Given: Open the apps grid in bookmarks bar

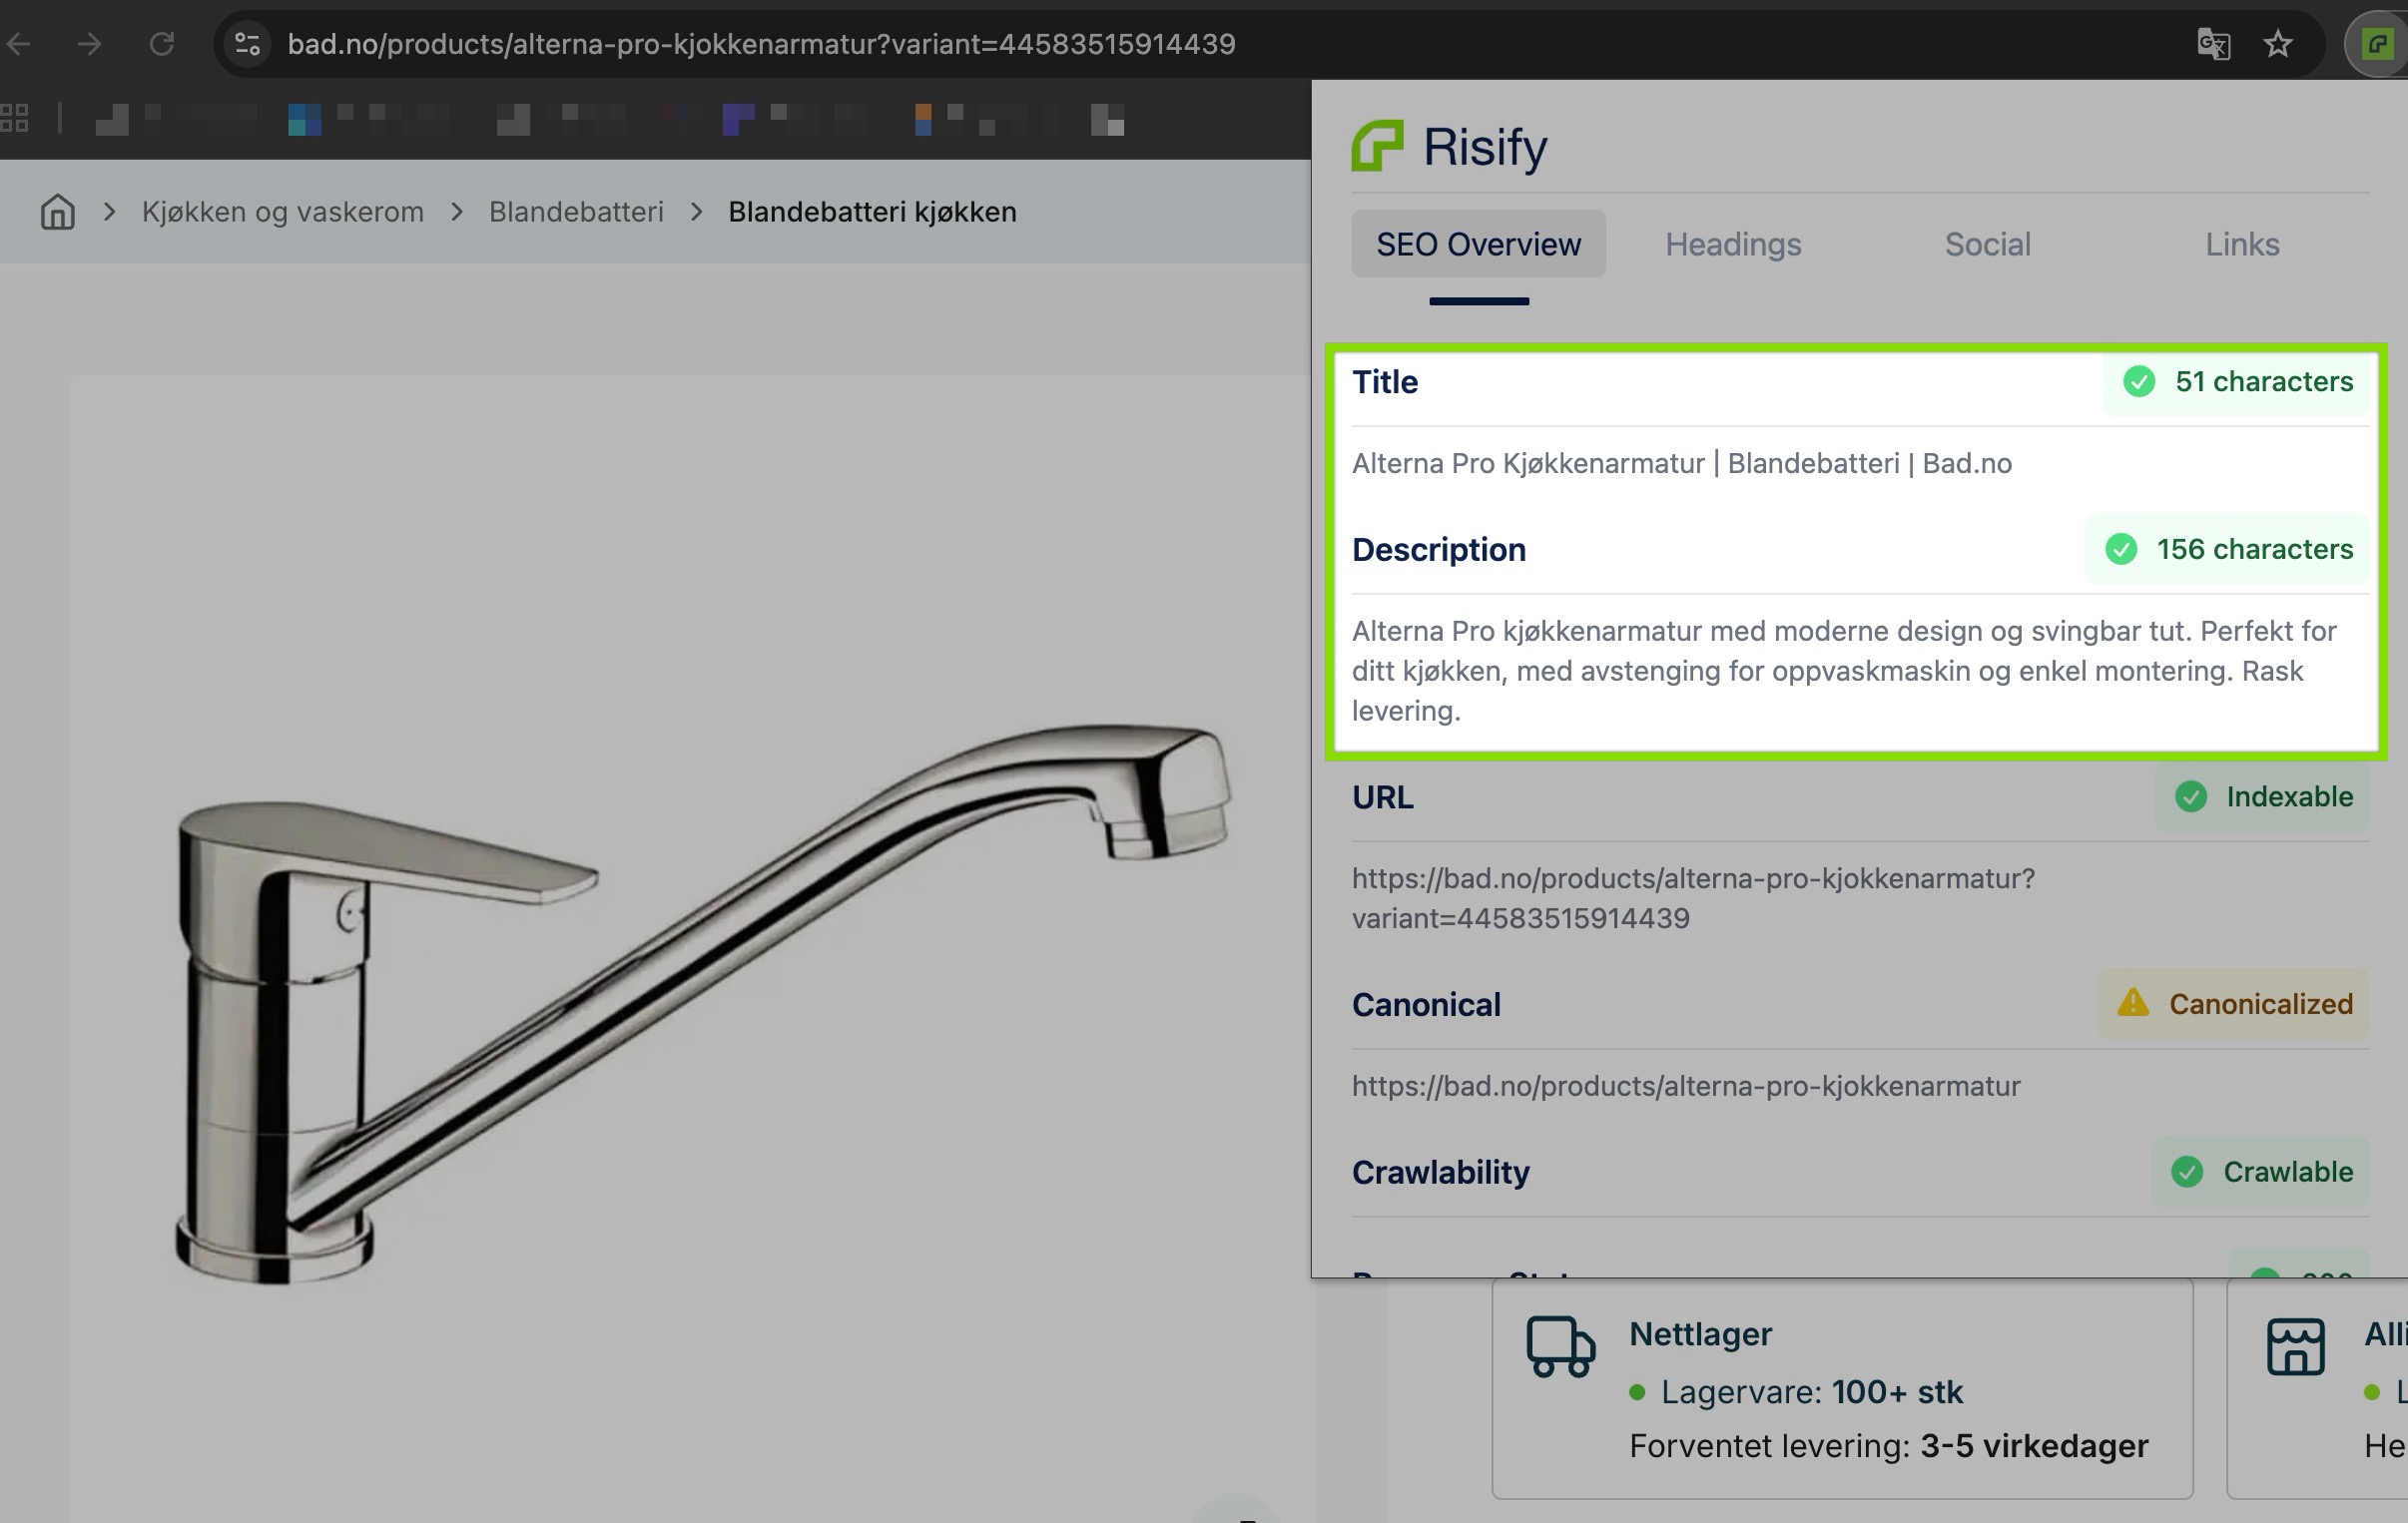Looking at the screenshot, I should coord(14,118).
